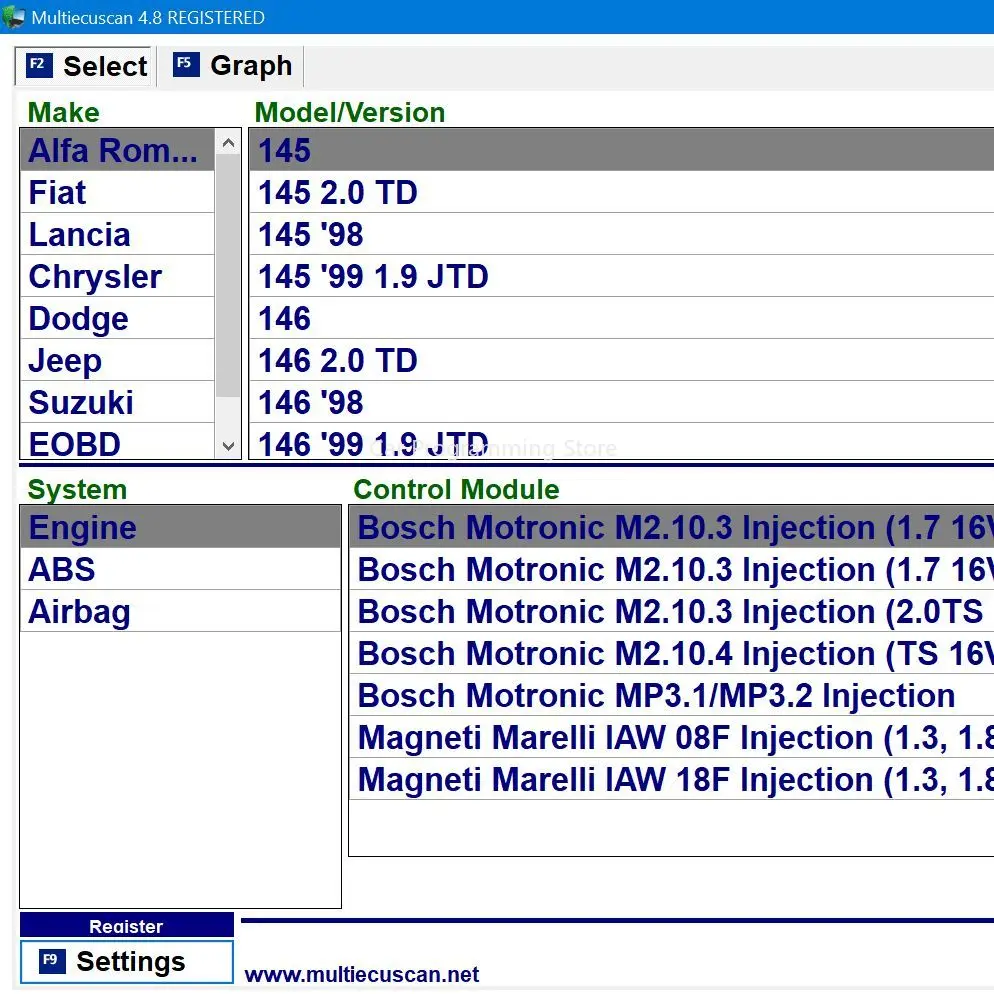Choose Bosch Motronic M2.10.4 Injection (TS 16V)
The image size is (994, 994).
pyautogui.click(x=671, y=653)
